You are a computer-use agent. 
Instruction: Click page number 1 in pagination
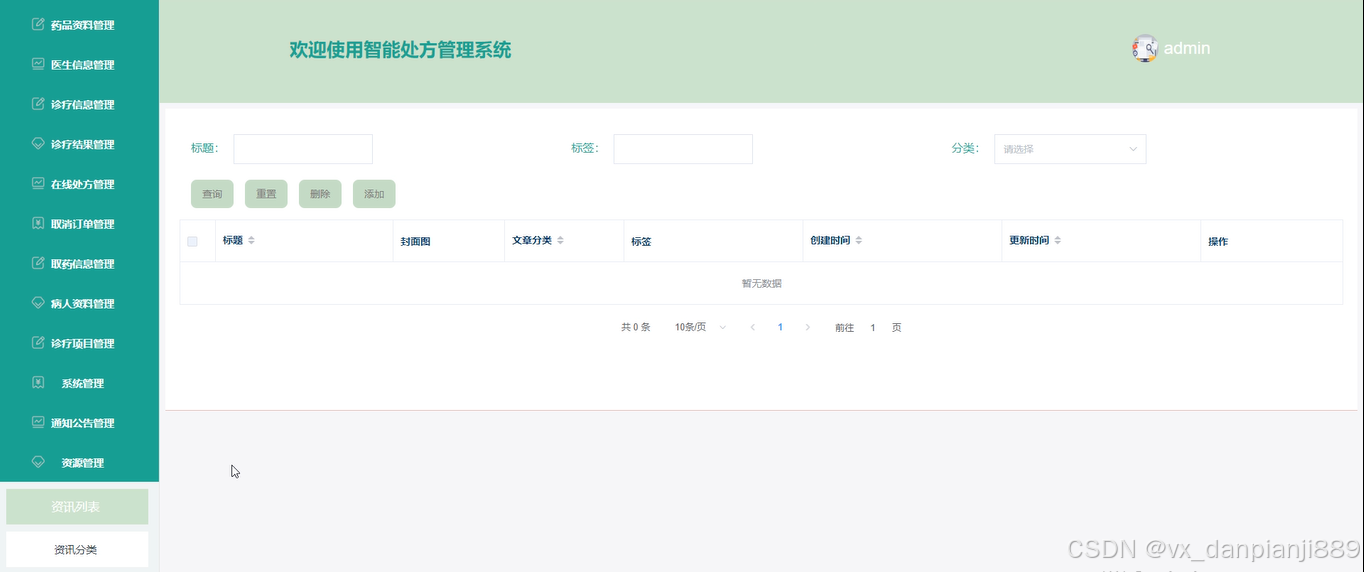[x=780, y=327]
